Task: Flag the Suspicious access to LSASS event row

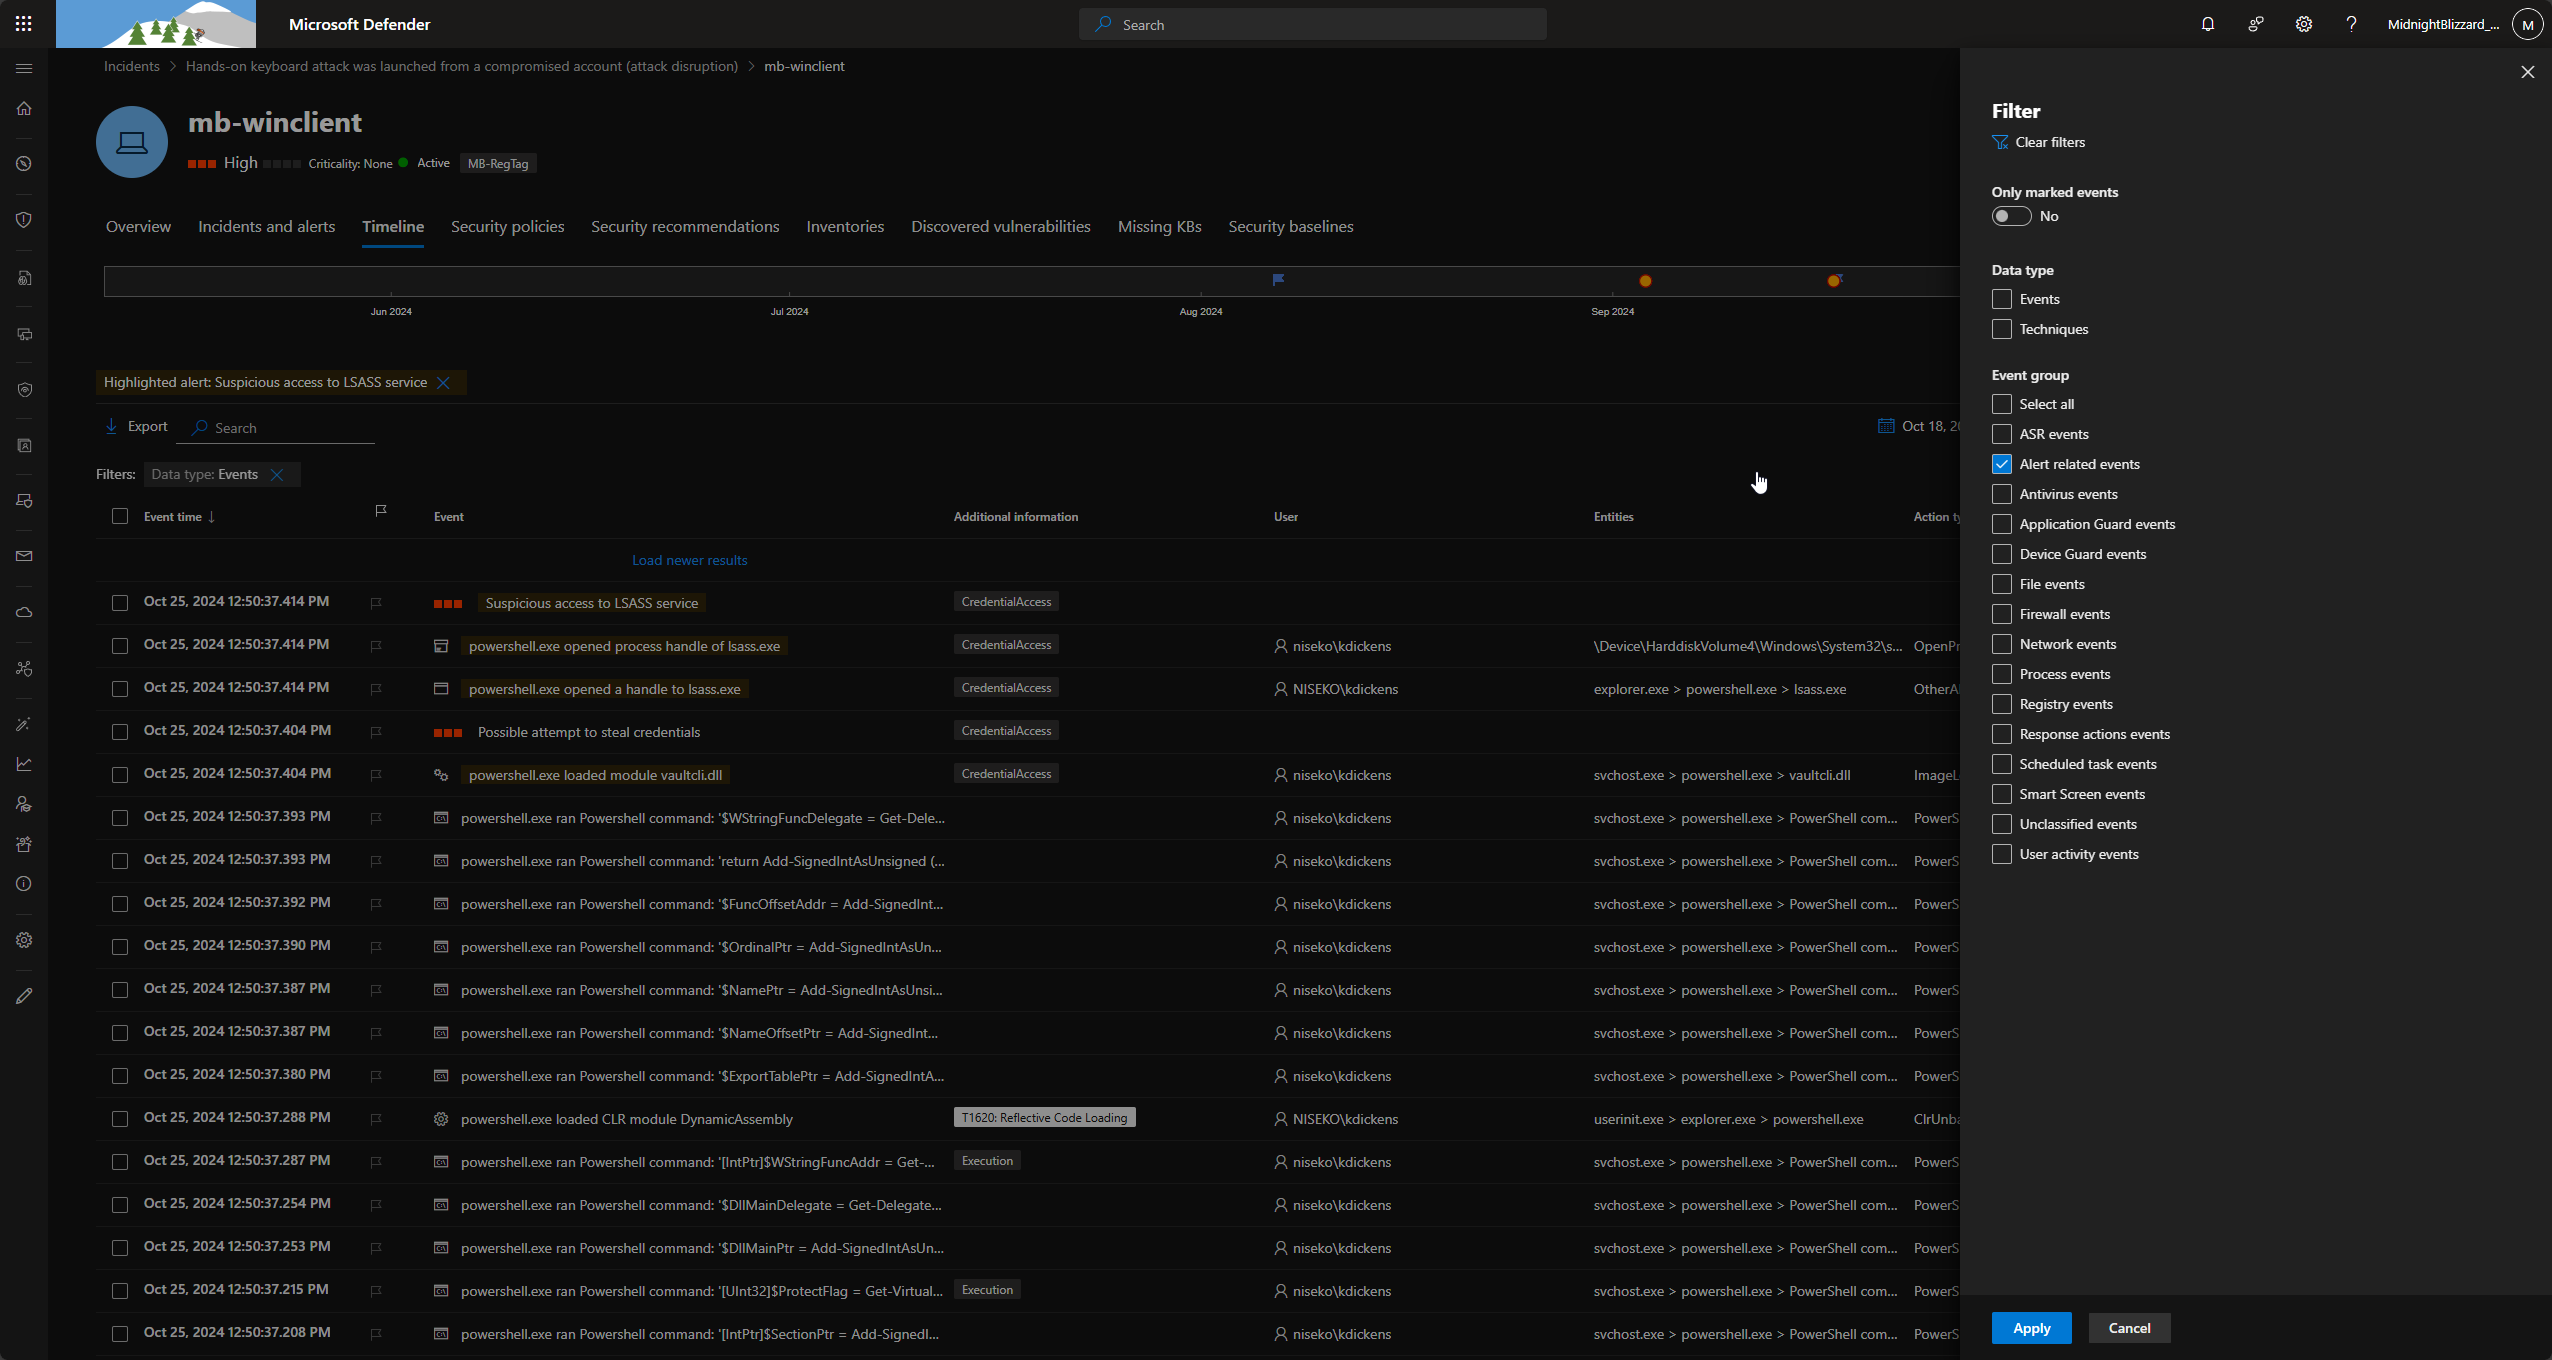Action: point(376,602)
